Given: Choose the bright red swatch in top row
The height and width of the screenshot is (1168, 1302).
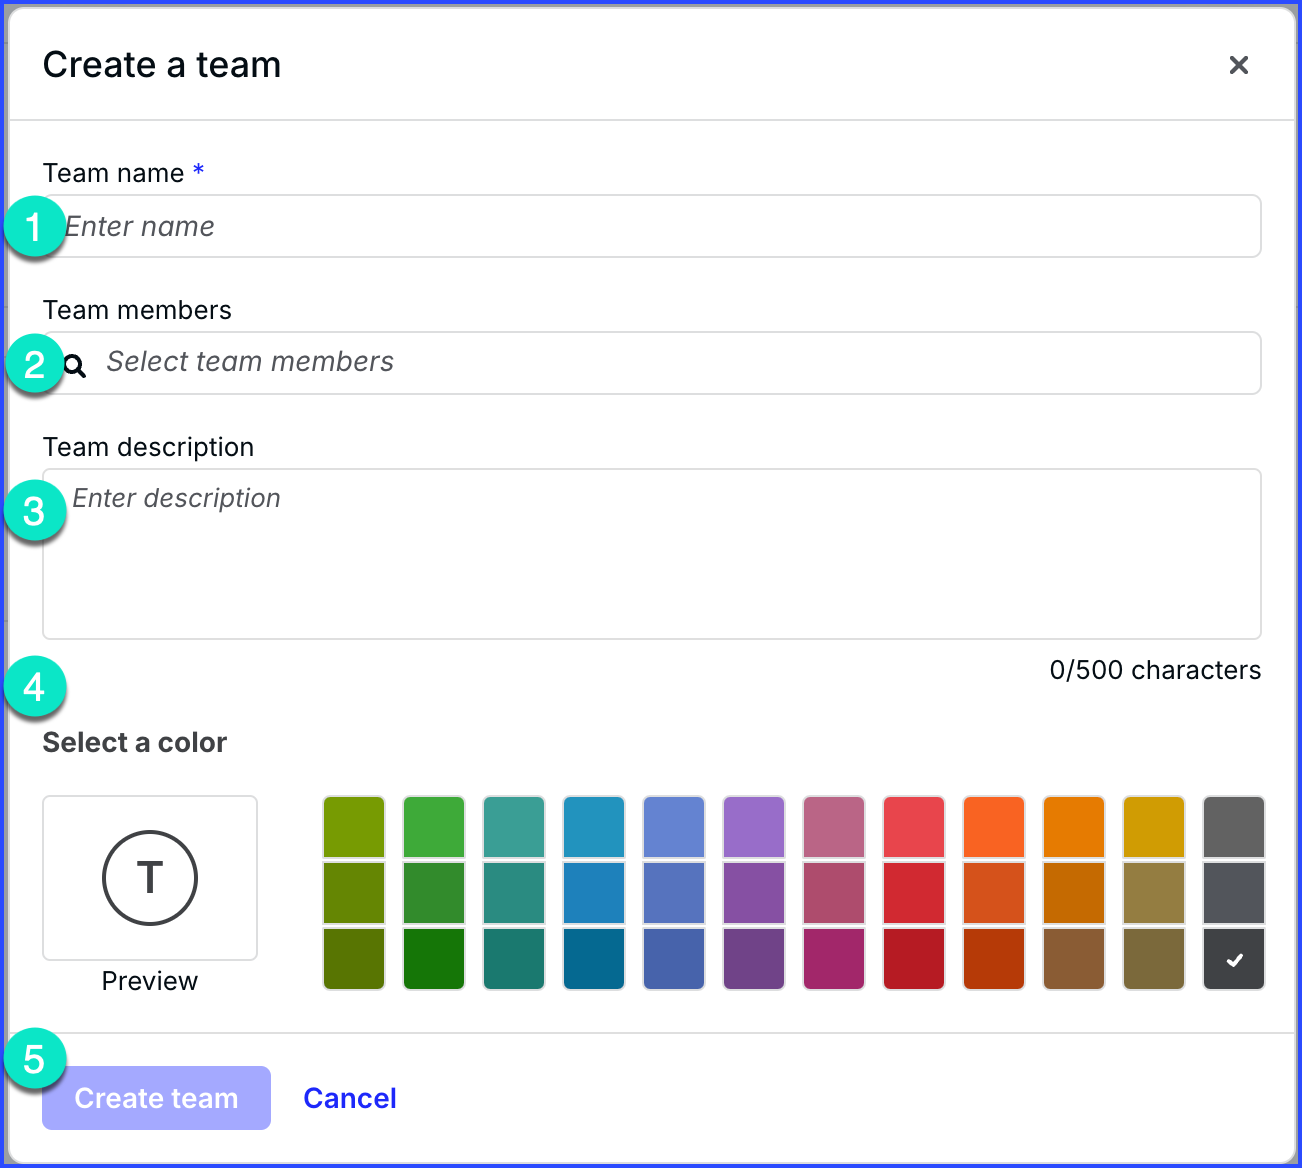Looking at the screenshot, I should 913,827.
